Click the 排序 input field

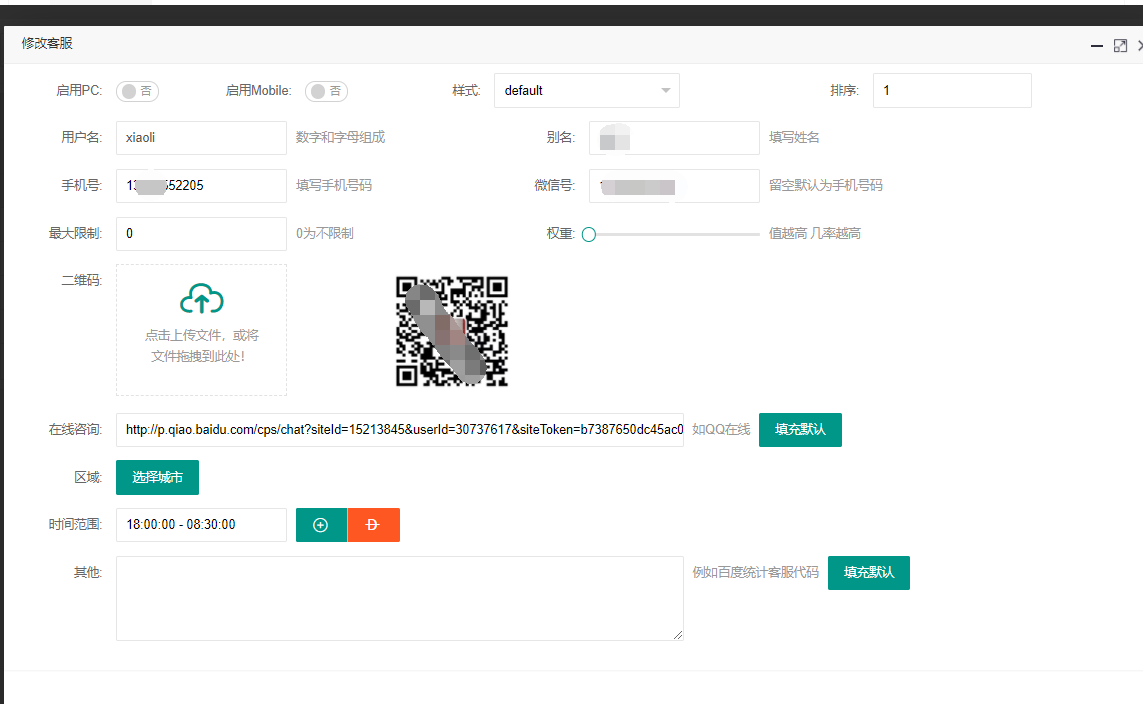pyautogui.click(x=952, y=90)
